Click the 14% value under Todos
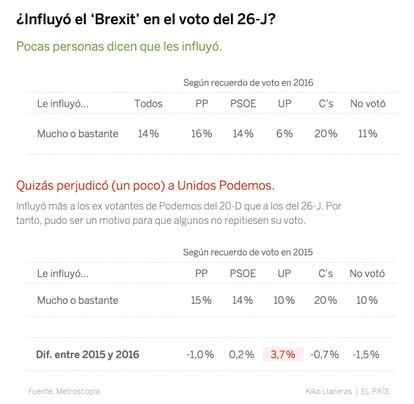 148,134
